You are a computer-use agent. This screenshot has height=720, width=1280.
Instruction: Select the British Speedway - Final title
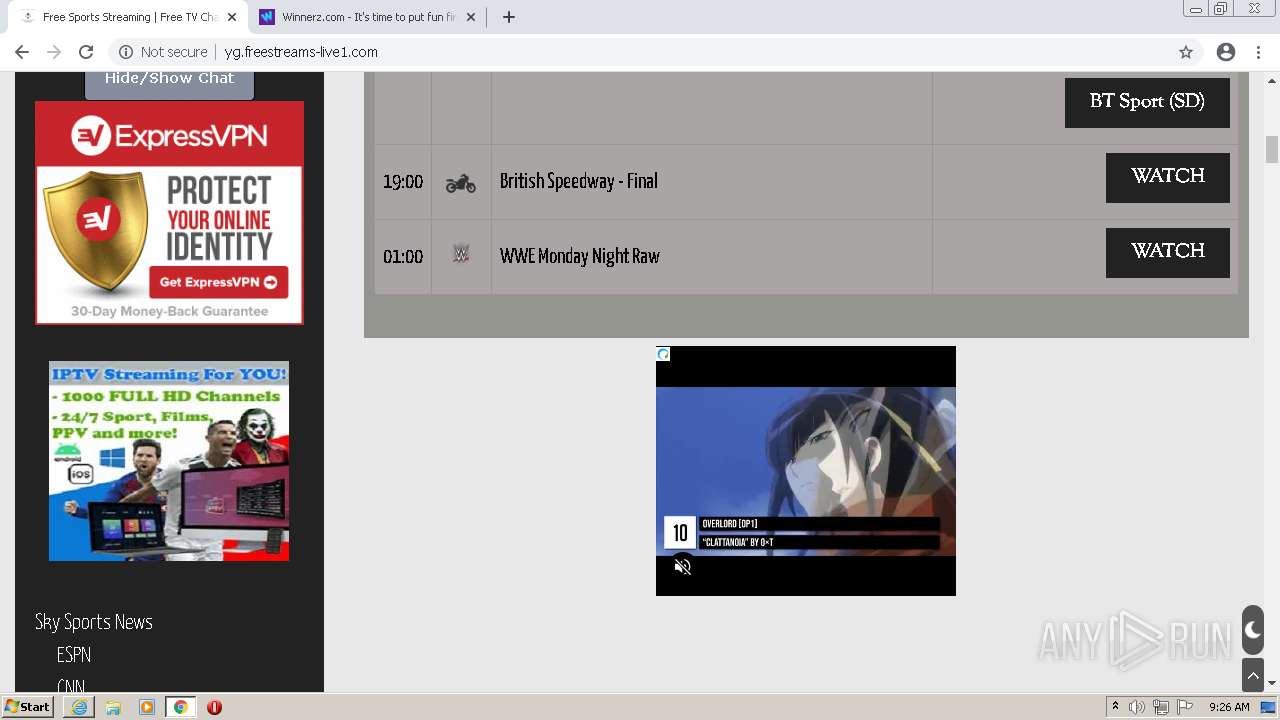[579, 181]
